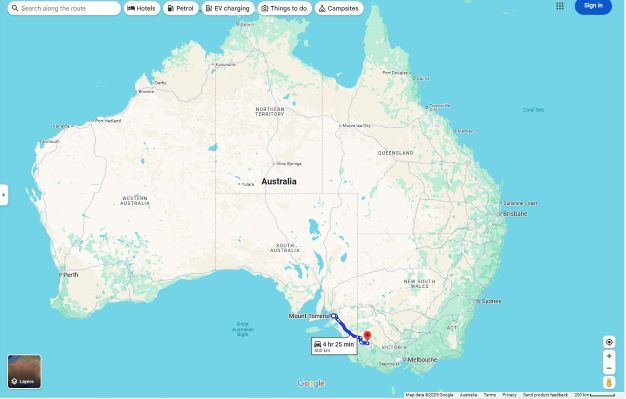
Task: Zoom out with the minus button
Action: coord(609,368)
